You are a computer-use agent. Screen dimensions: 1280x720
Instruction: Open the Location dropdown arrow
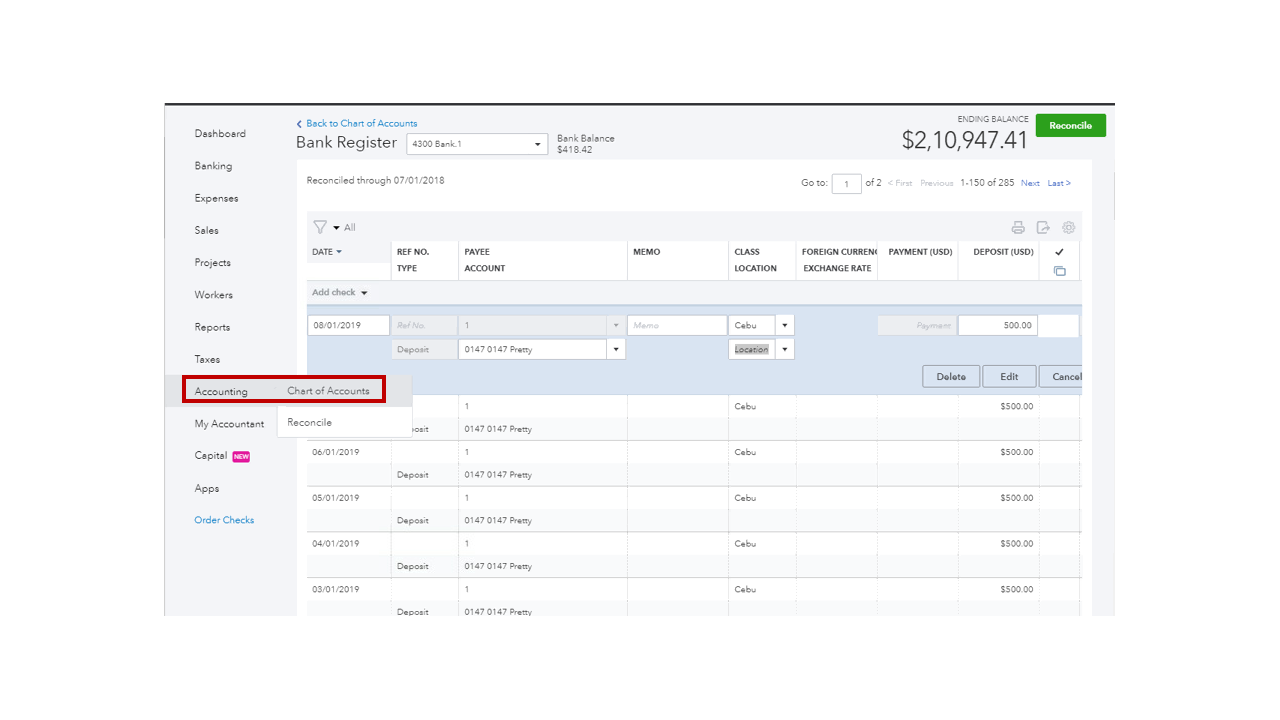[784, 349]
